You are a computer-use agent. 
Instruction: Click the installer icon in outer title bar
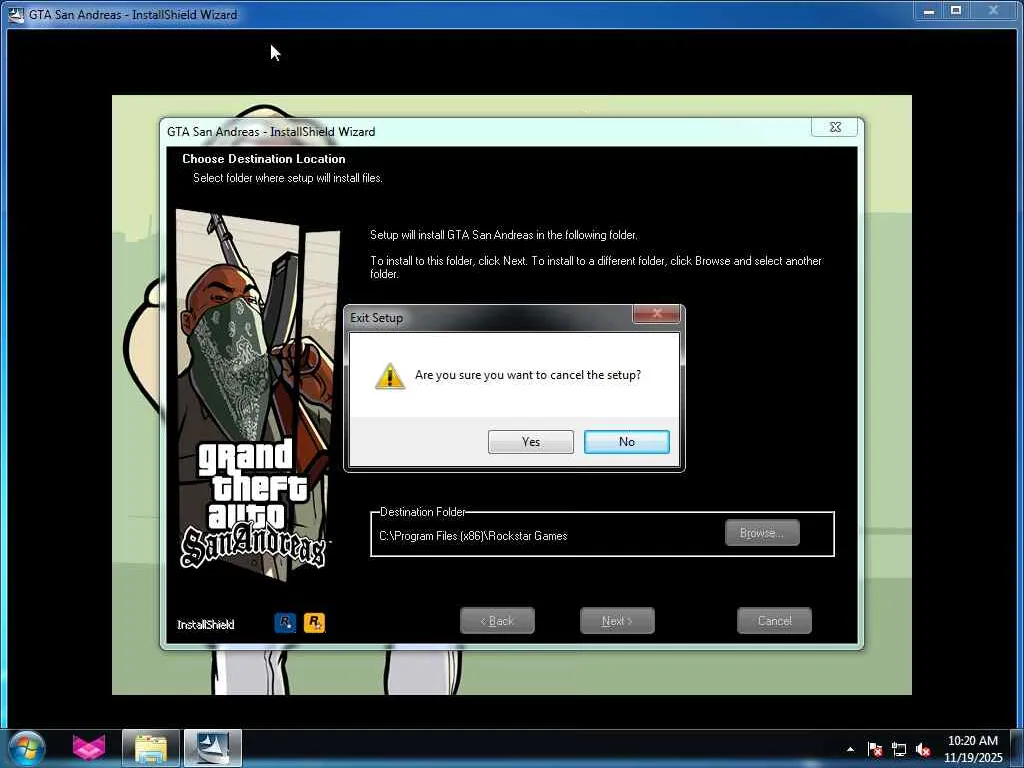16,14
